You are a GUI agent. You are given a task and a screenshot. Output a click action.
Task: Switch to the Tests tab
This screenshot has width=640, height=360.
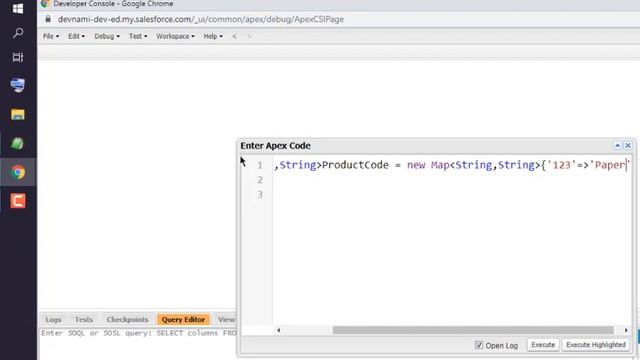[84, 320]
